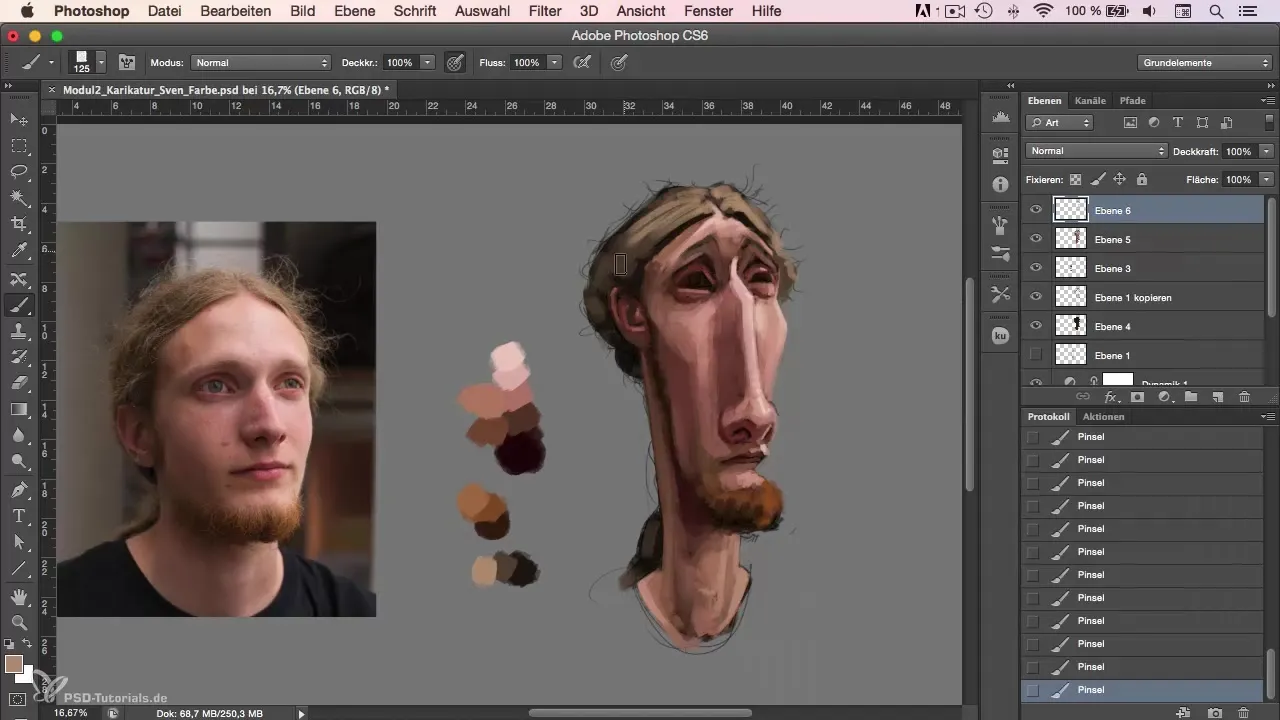1280x720 pixels.
Task: Select the Move tool
Action: pos(19,120)
